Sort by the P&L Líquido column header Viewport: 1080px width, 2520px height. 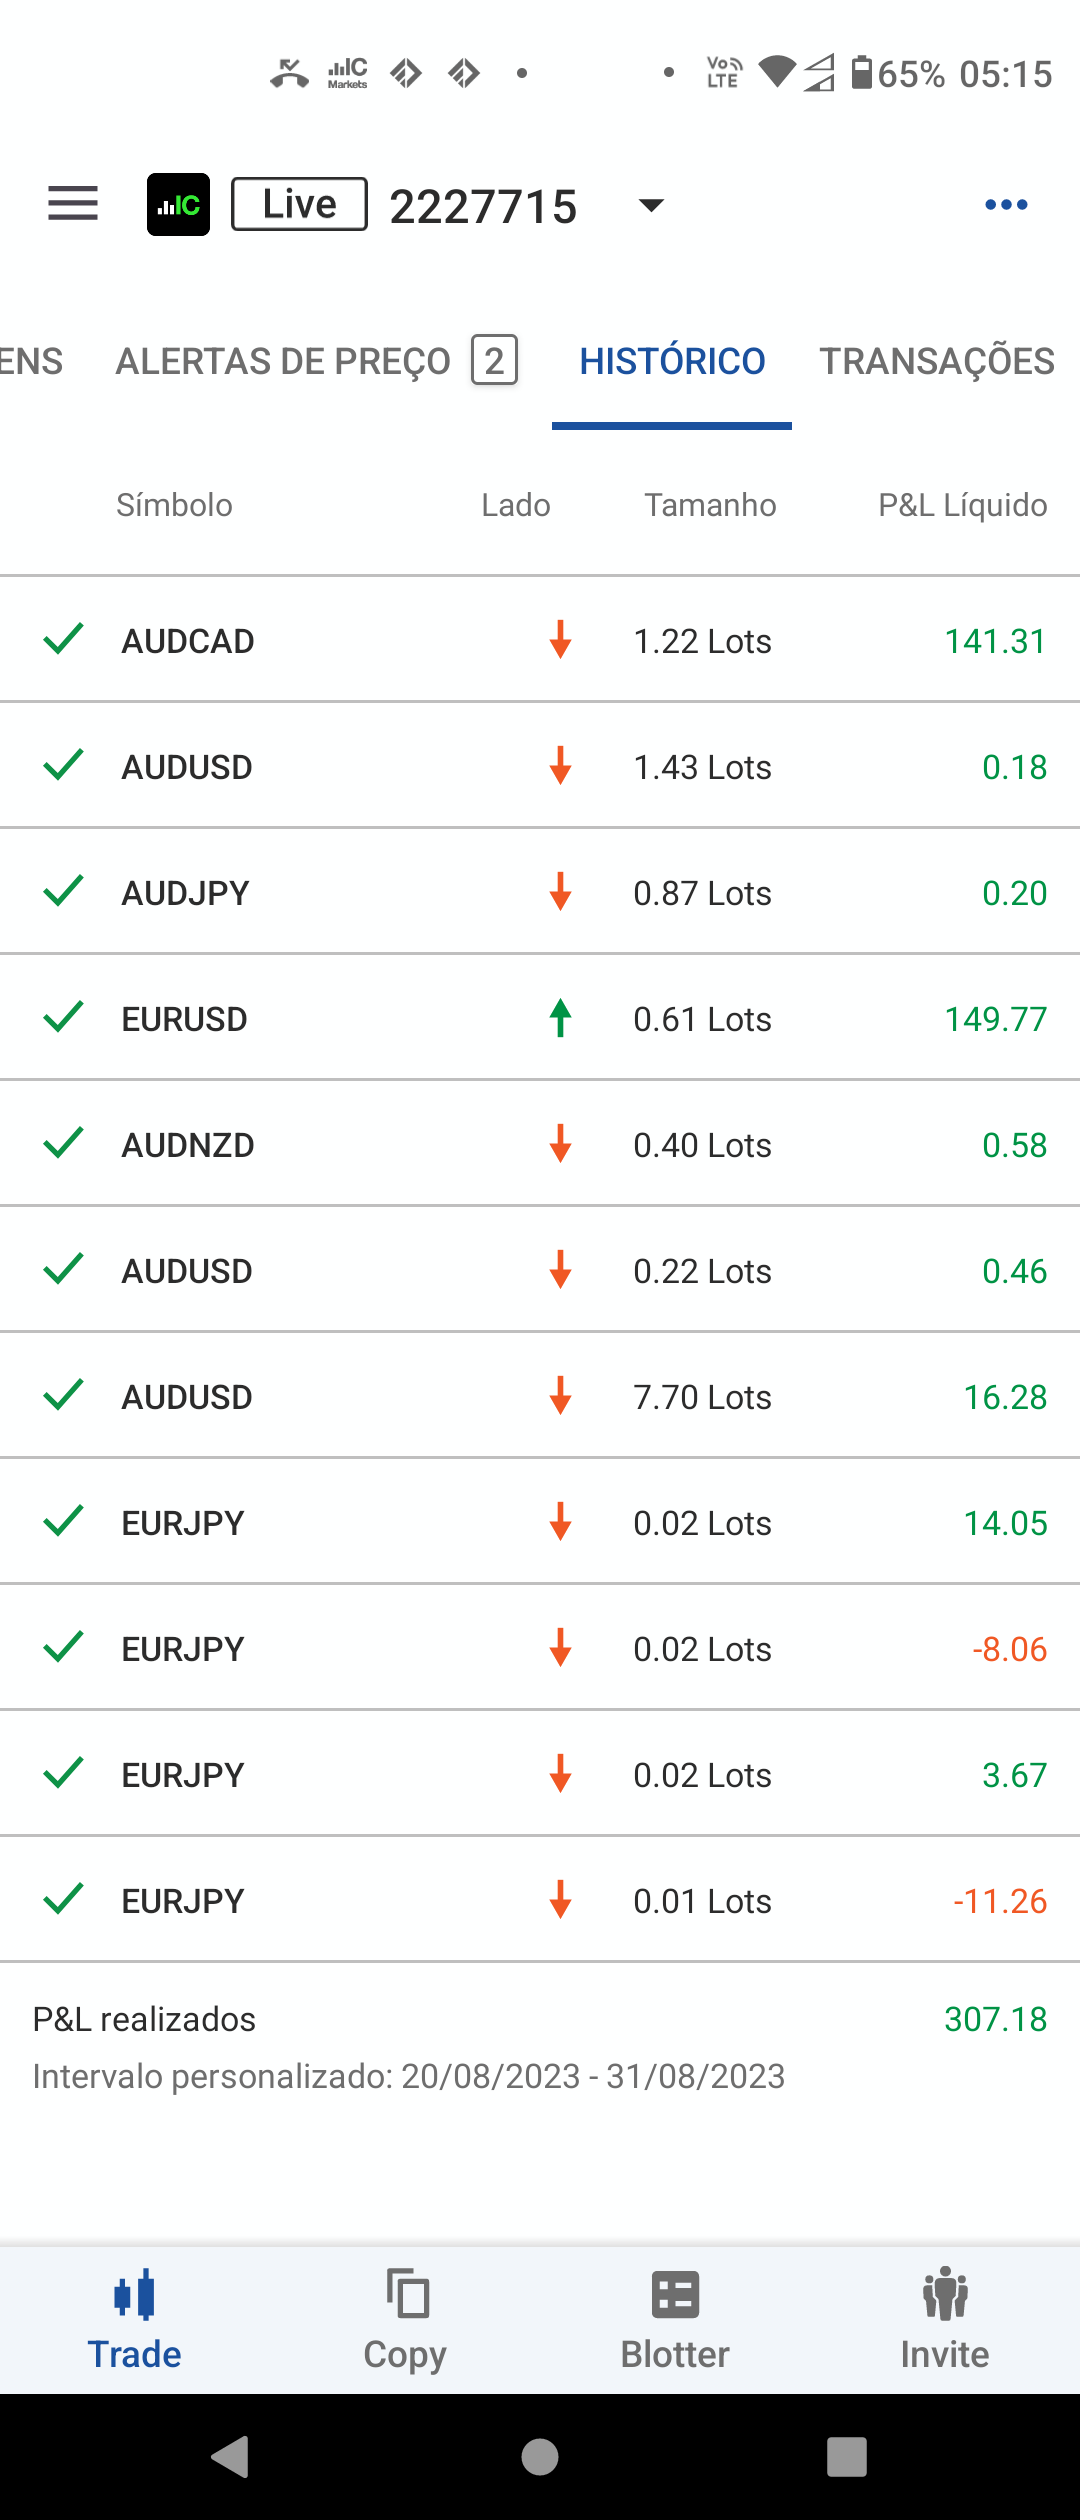(963, 505)
